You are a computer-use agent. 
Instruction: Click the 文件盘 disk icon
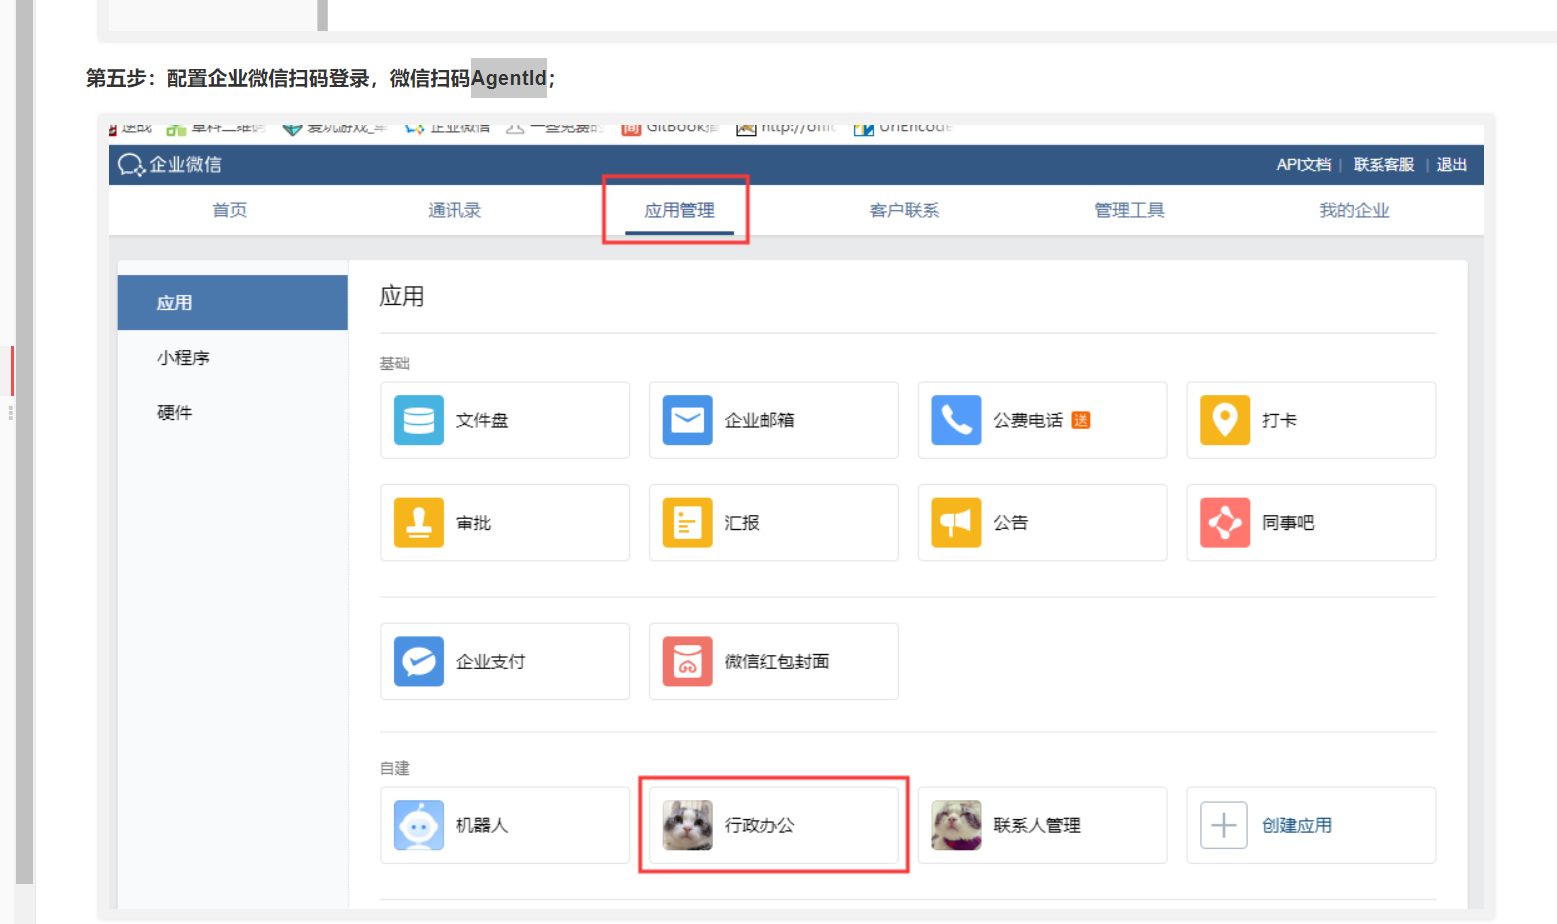(x=418, y=420)
